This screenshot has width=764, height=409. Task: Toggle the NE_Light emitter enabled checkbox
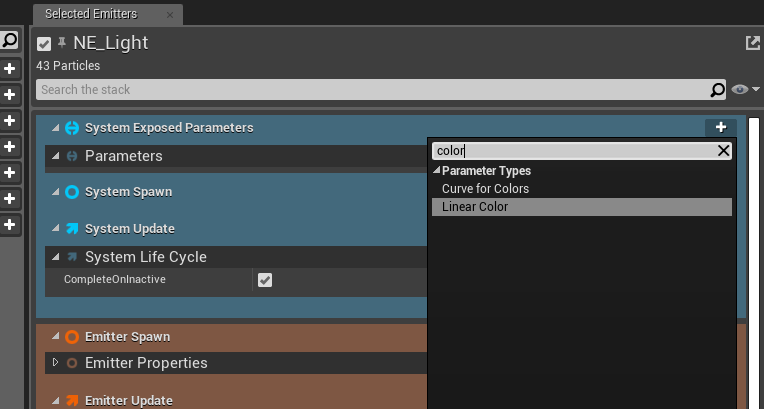tap(44, 44)
